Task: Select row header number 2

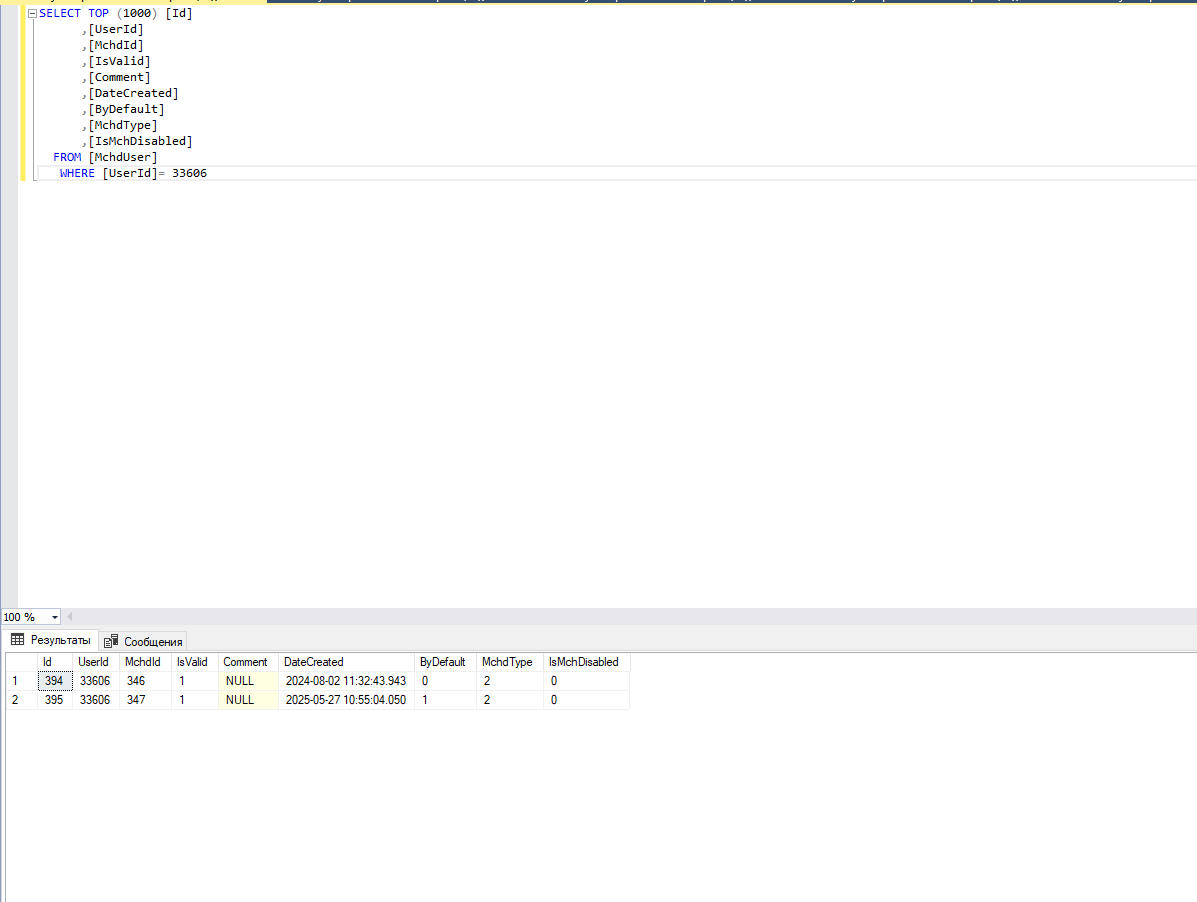Action: (x=21, y=700)
